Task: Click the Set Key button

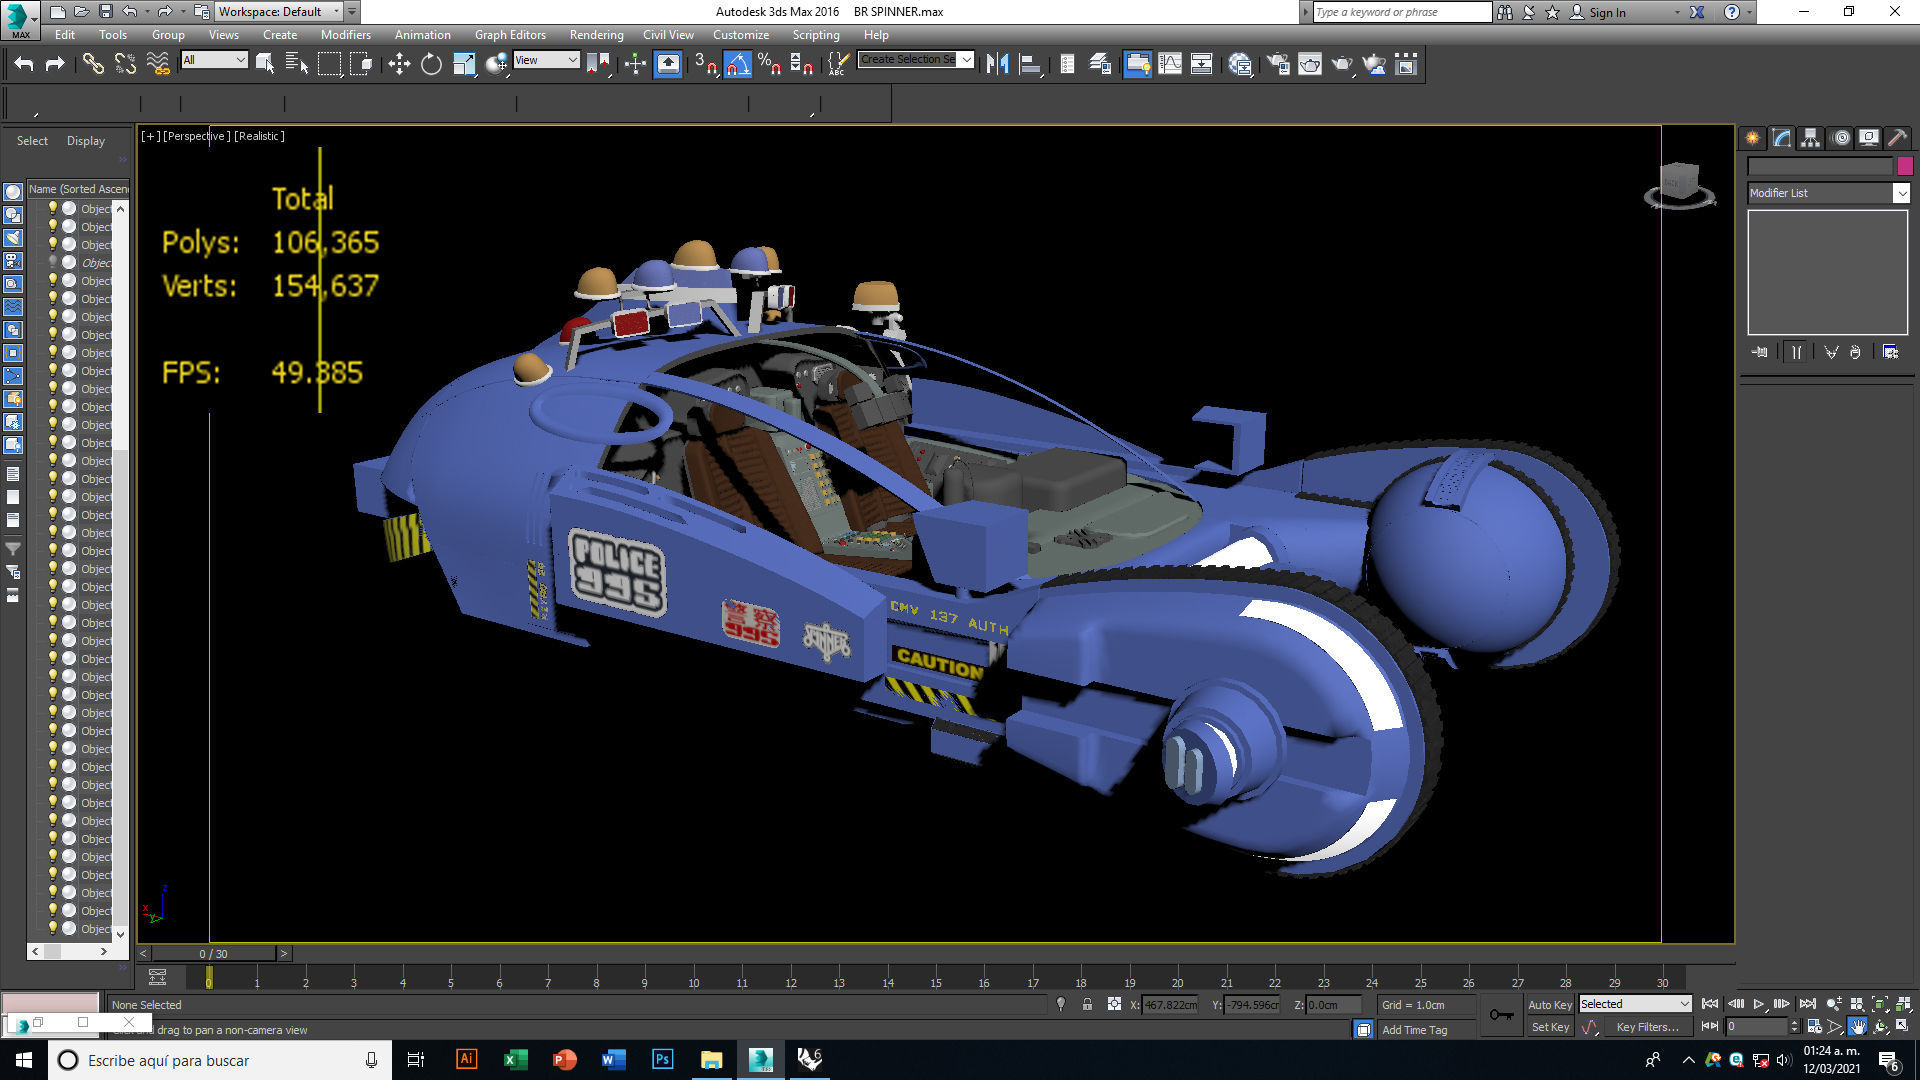Action: [x=1550, y=1027]
